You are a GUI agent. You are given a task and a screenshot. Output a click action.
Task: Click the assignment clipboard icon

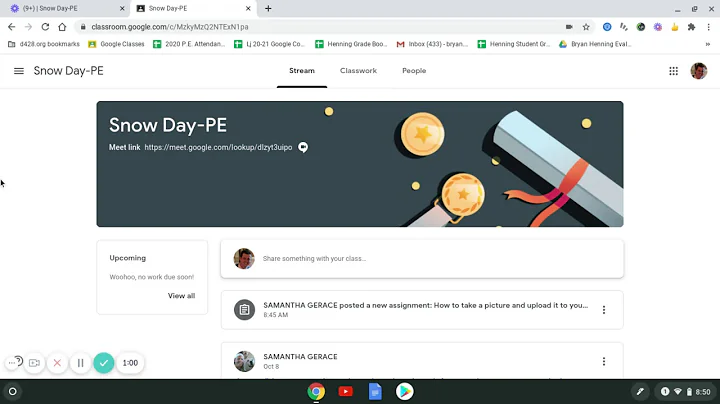(244, 310)
